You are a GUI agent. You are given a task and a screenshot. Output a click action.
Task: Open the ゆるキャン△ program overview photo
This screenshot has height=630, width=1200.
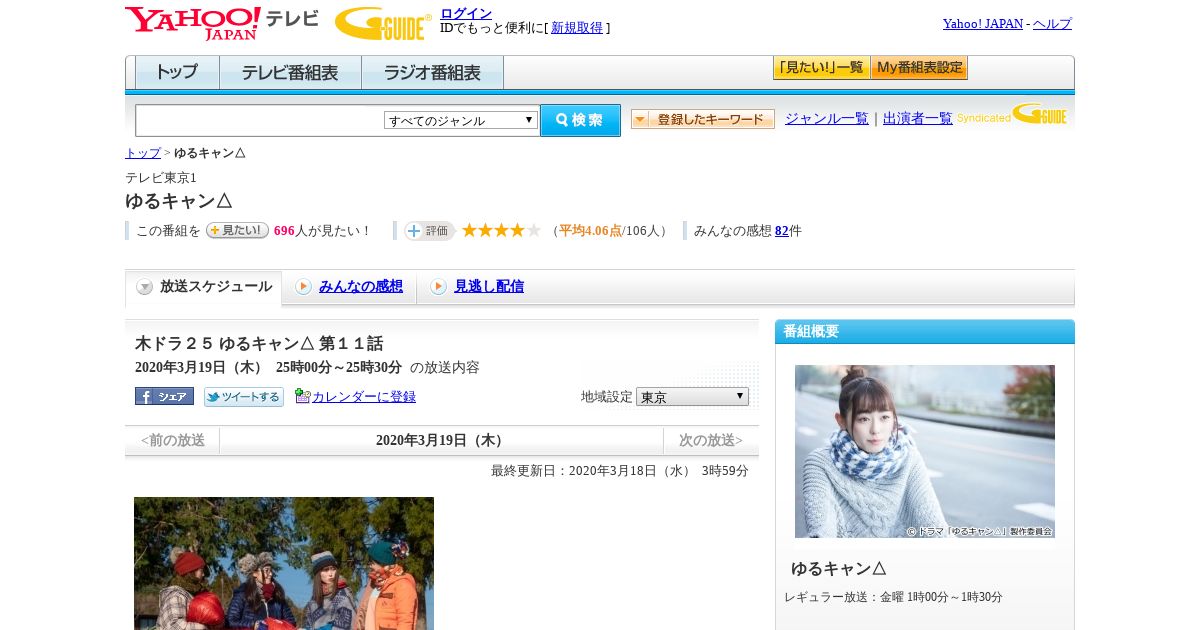pos(925,451)
